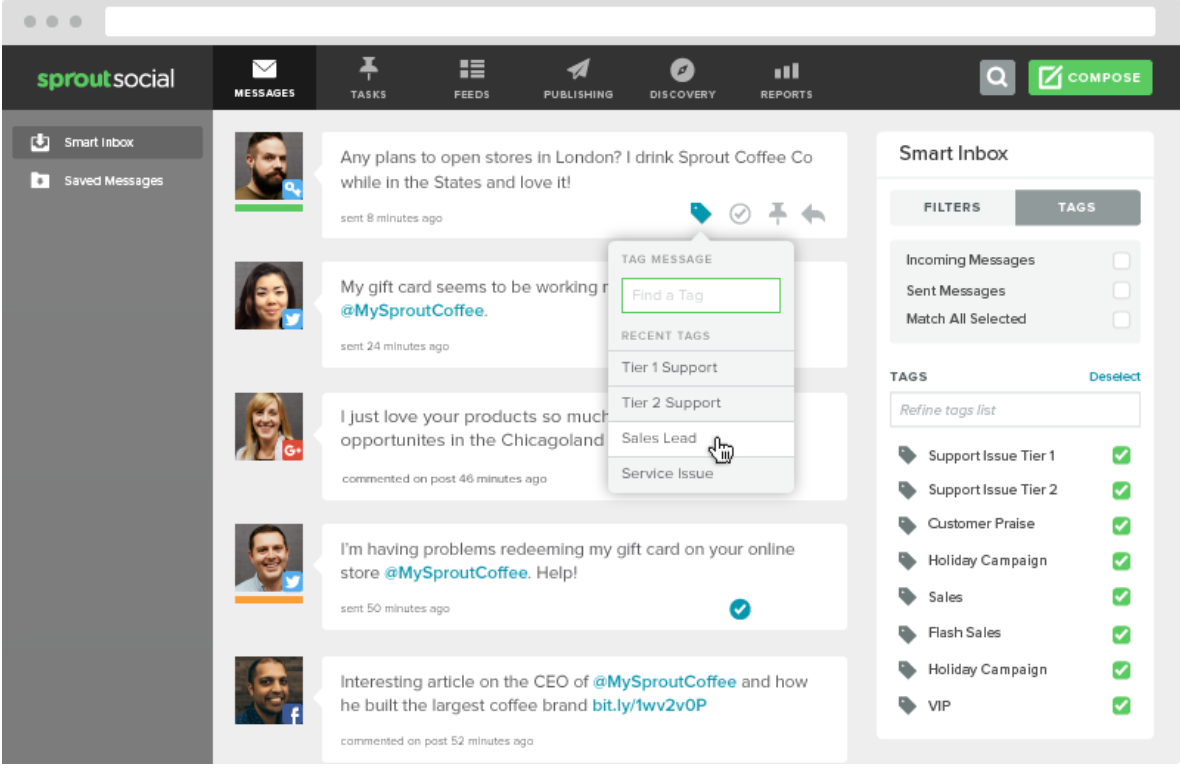Click Smart Inbox panel heading
Screen dimensions: 1180x768
click(953, 153)
